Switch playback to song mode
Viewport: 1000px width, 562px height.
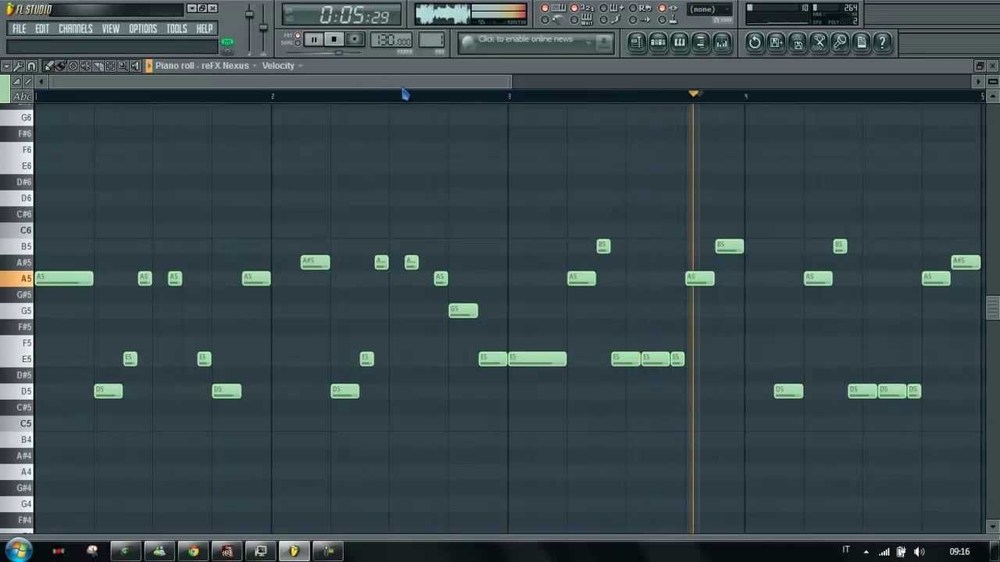[297, 43]
